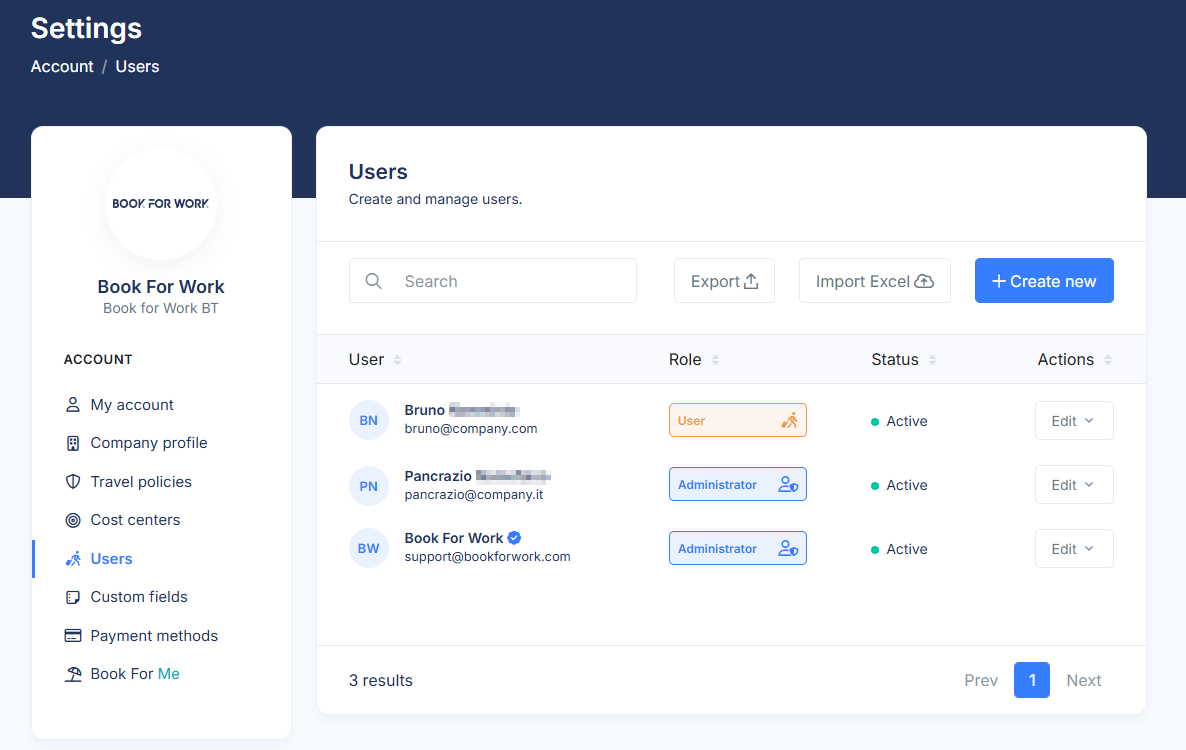Focus the Search users input field
This screenshot has width=1186, height=750.
(510, 281)
